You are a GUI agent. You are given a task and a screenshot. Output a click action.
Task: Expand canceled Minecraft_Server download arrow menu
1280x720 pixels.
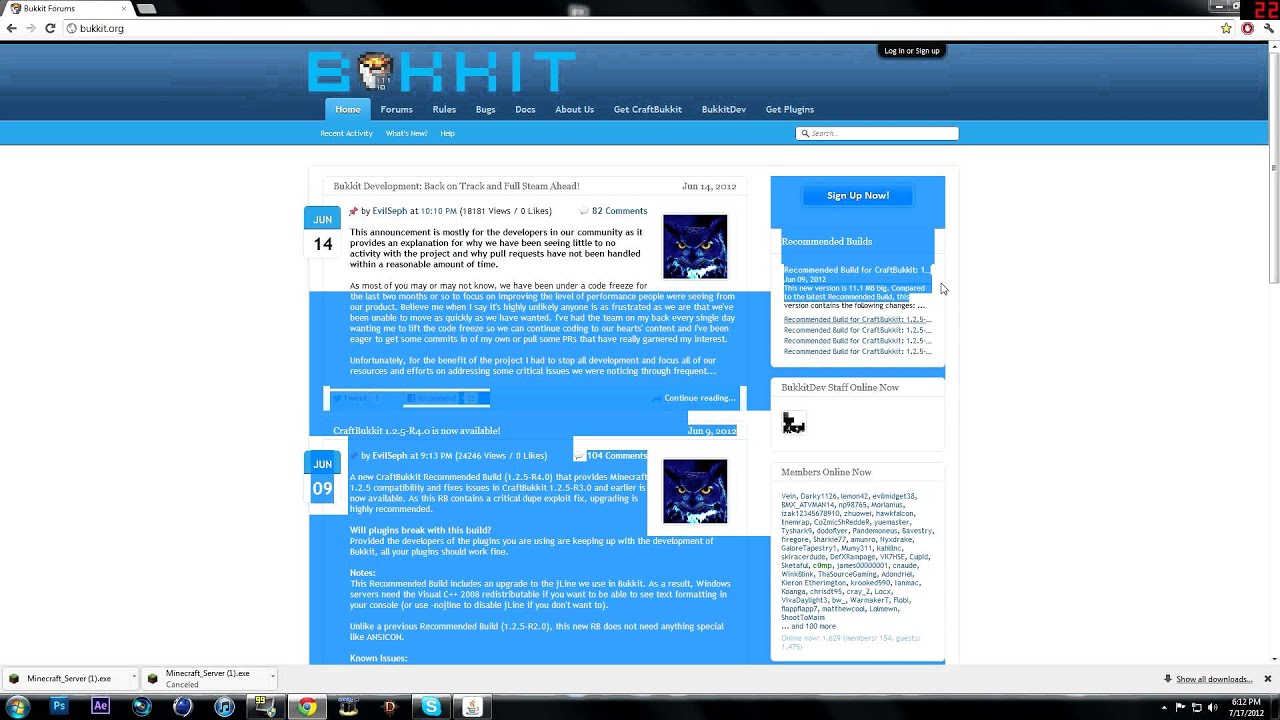point(271,679)
